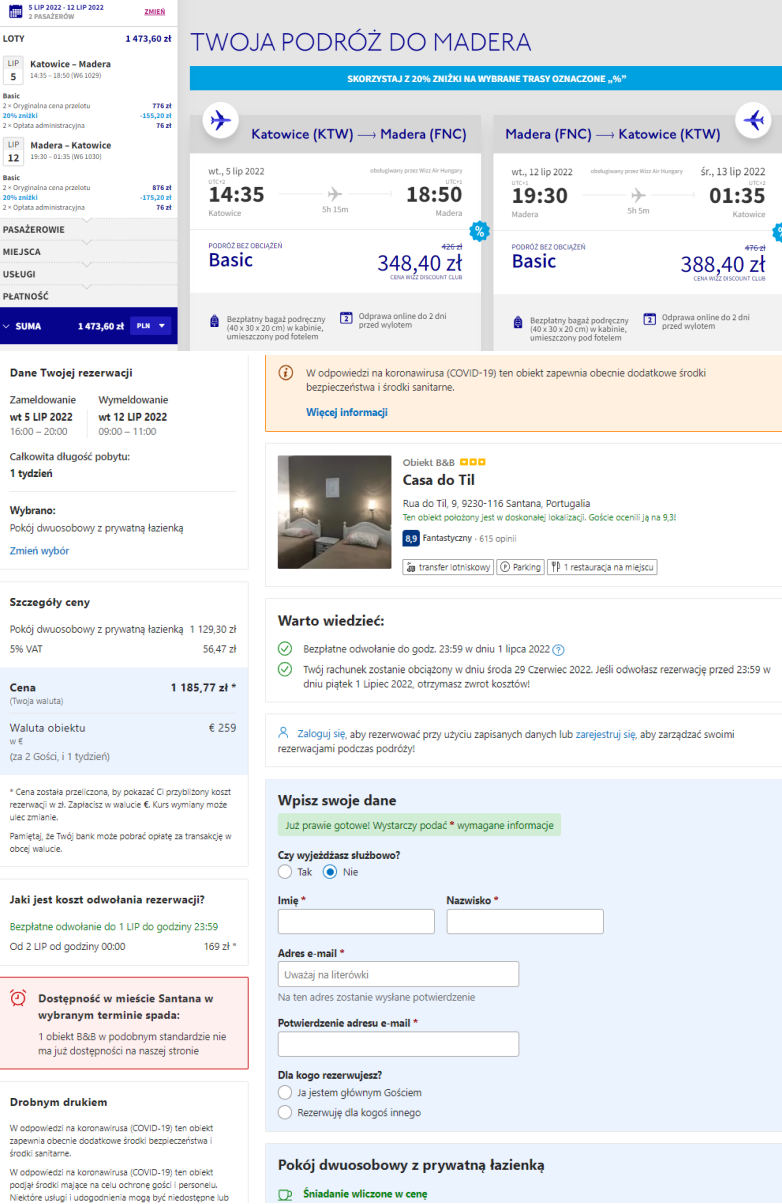Click the transfer lotniskowy amenity tag
Screen dimensions: 782x1204
(448, 567)
